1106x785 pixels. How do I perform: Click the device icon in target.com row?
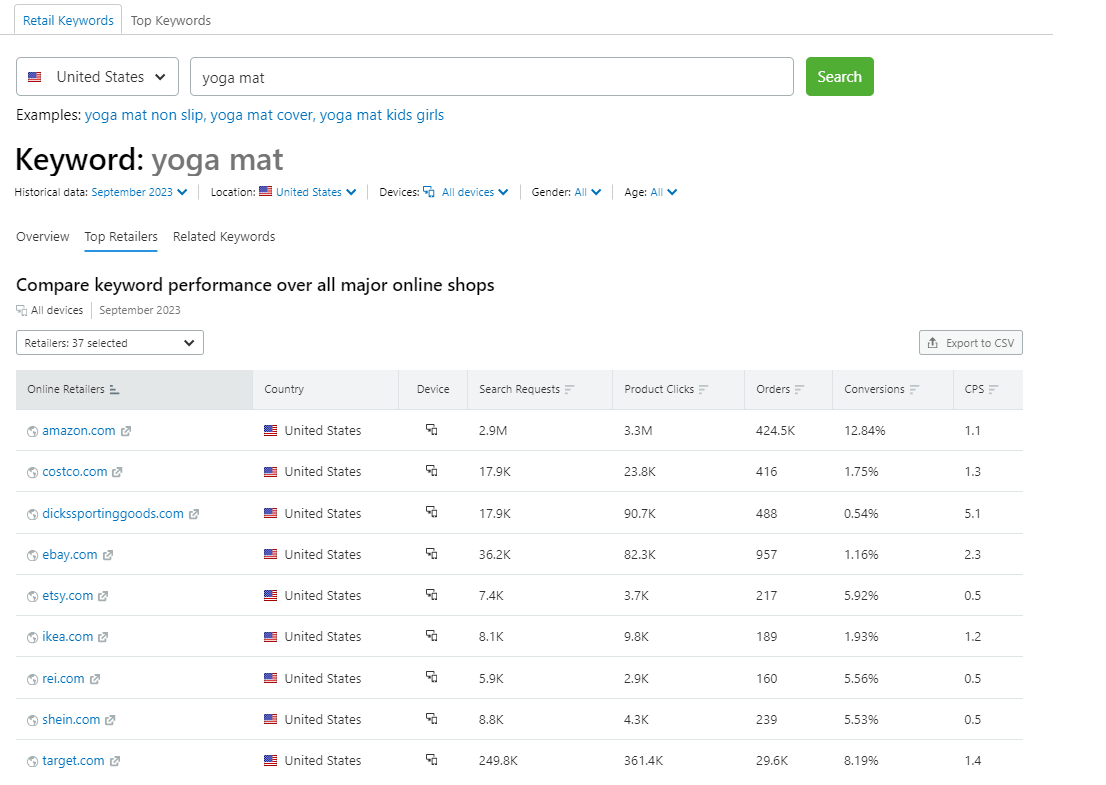point(432,760)
